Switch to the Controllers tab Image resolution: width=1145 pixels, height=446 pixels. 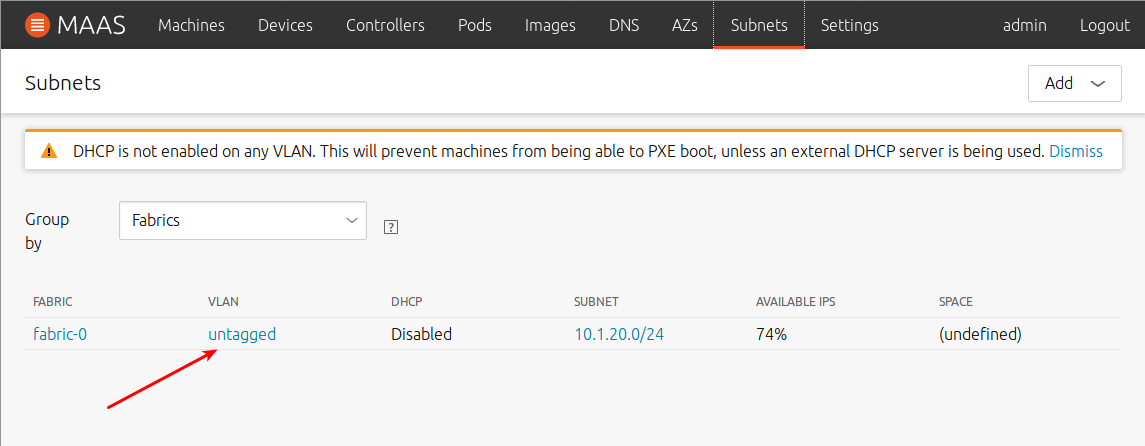(x=386, y=25)
